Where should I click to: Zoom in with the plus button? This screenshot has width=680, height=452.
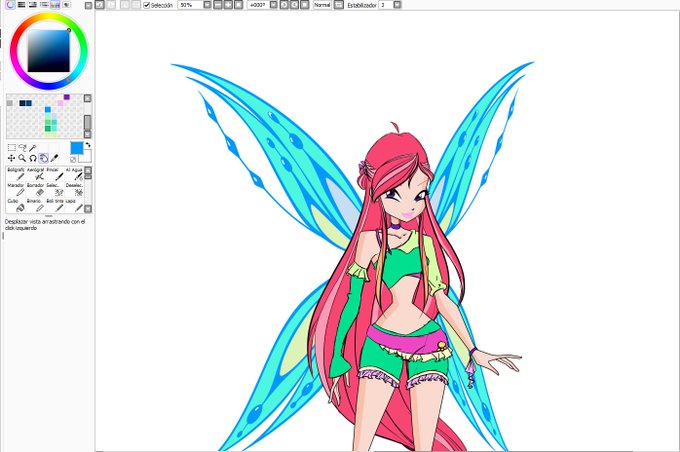point(228,5)
